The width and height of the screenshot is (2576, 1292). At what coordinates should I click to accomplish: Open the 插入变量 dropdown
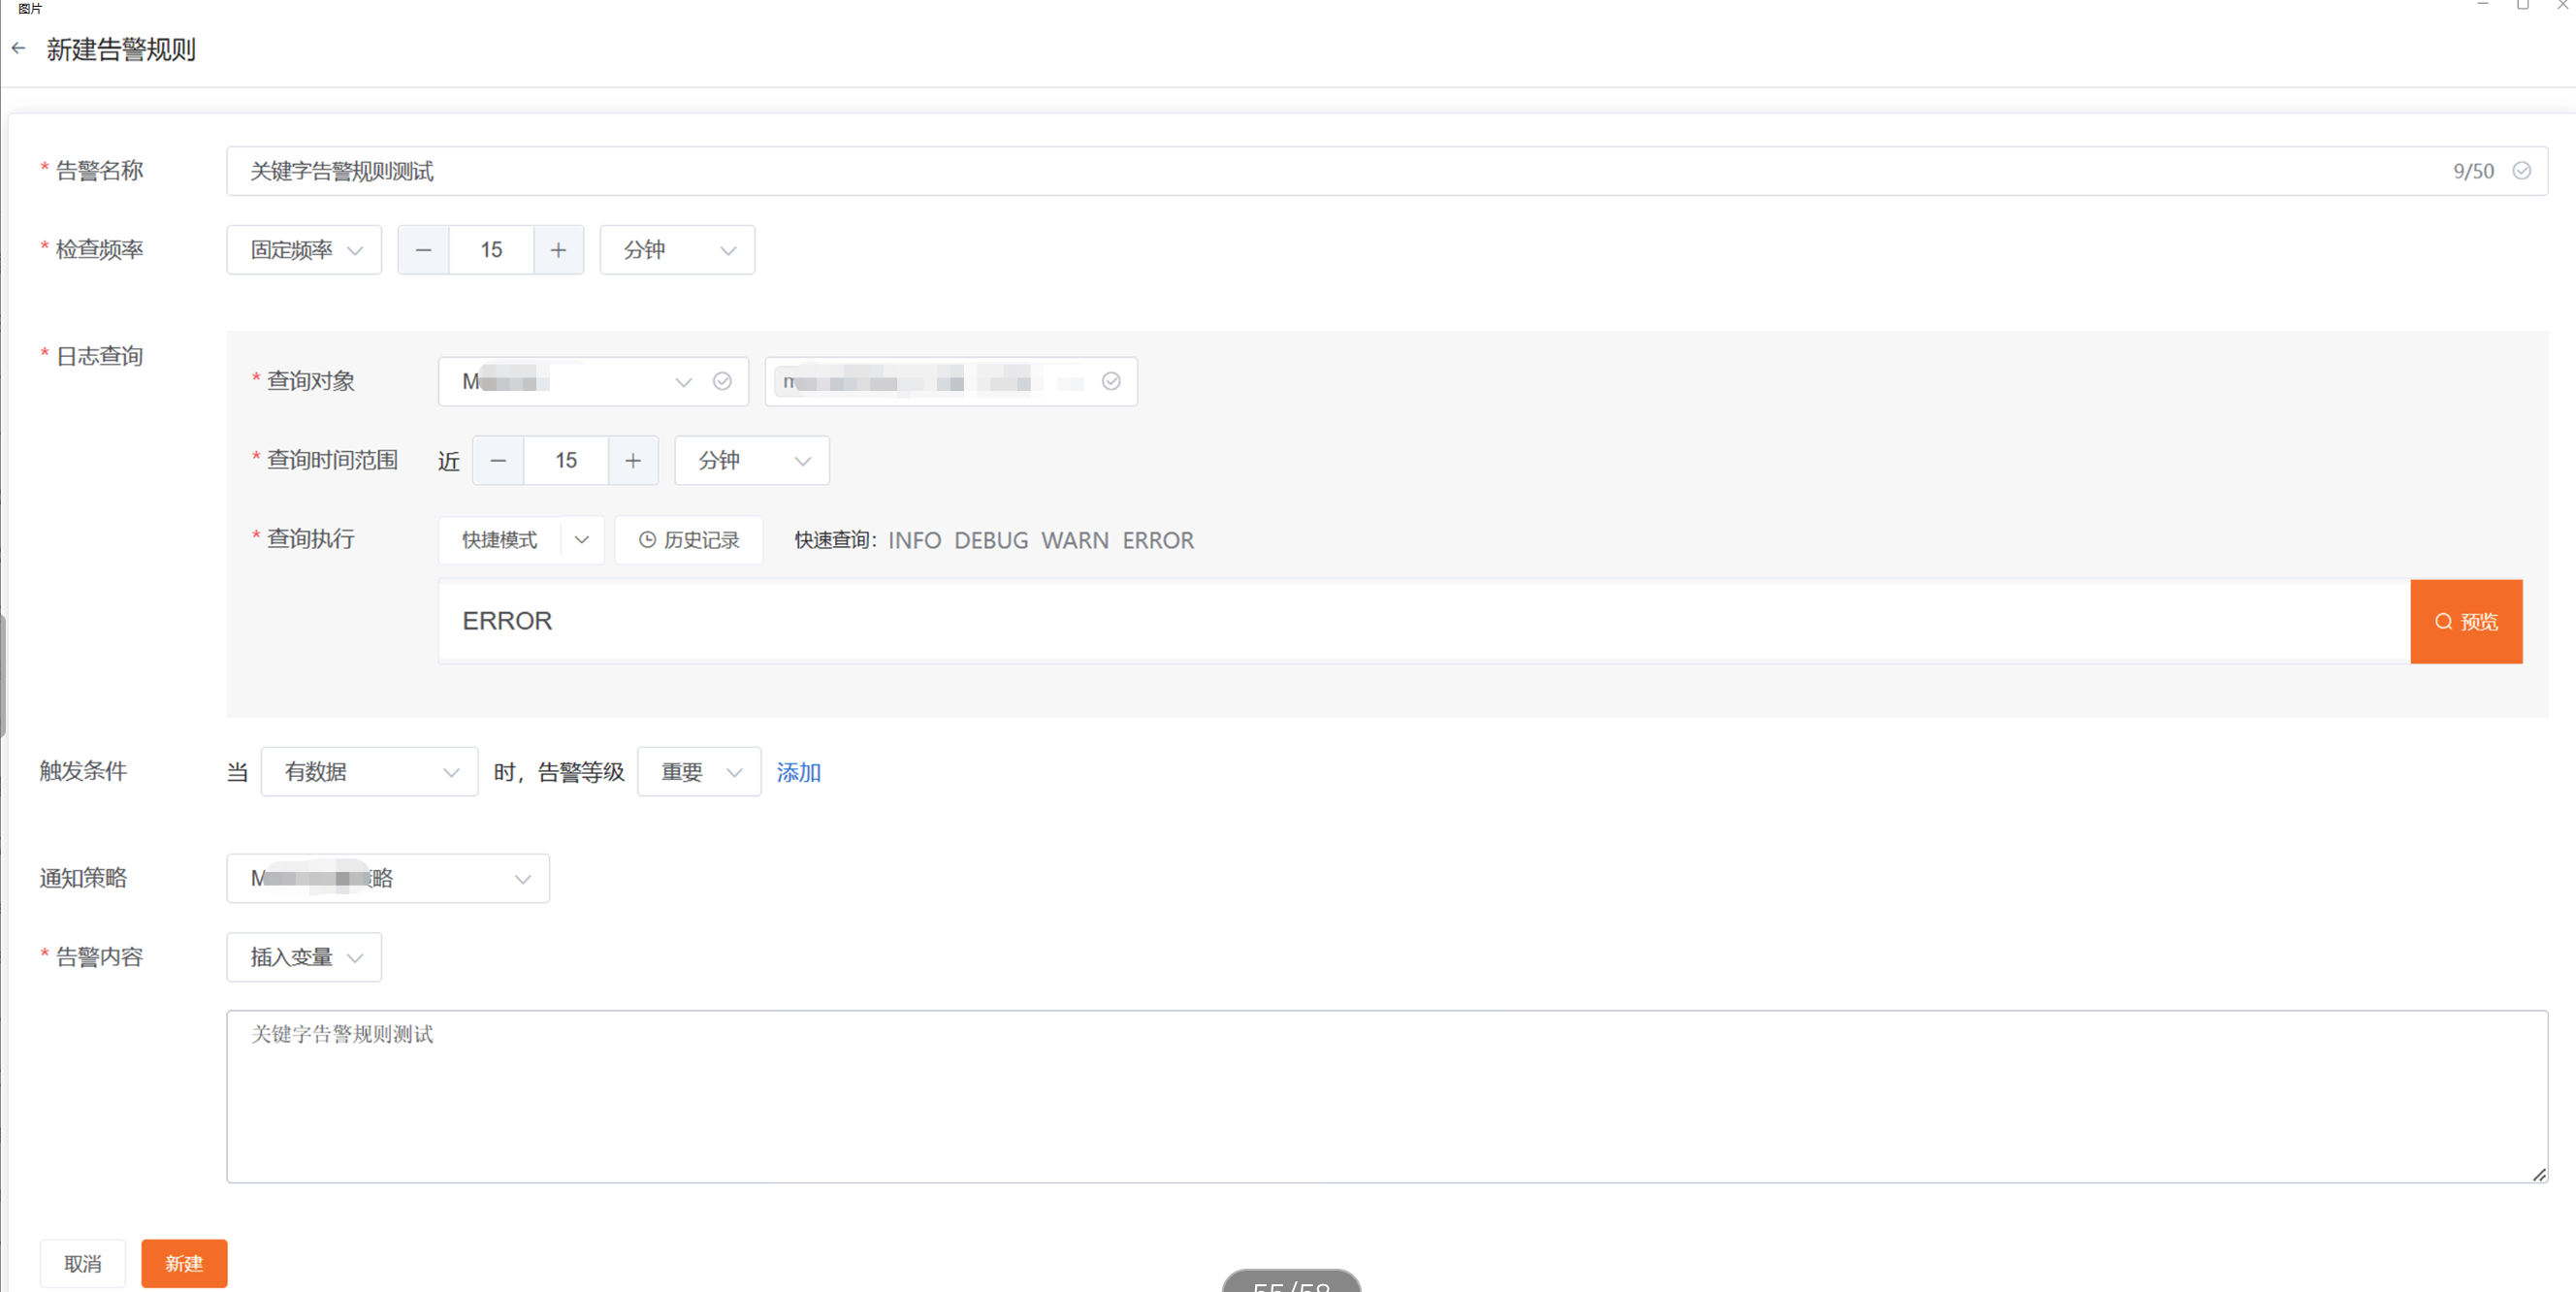(x=304, y=957)
